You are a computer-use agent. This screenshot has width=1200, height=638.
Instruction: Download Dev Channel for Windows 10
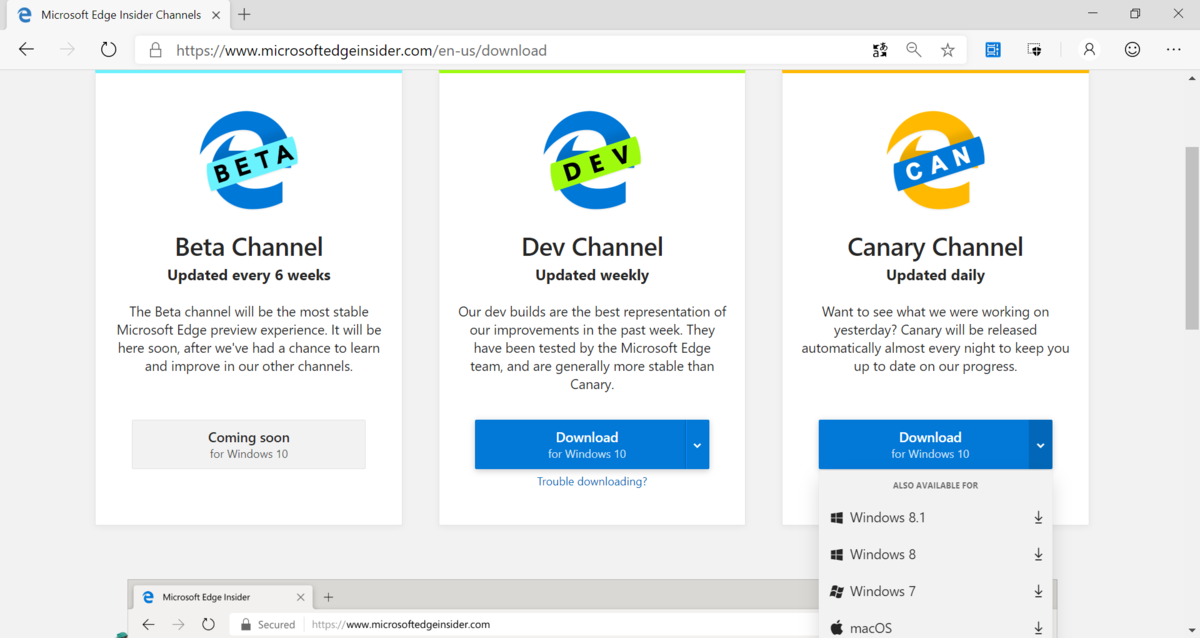[580, 444]
